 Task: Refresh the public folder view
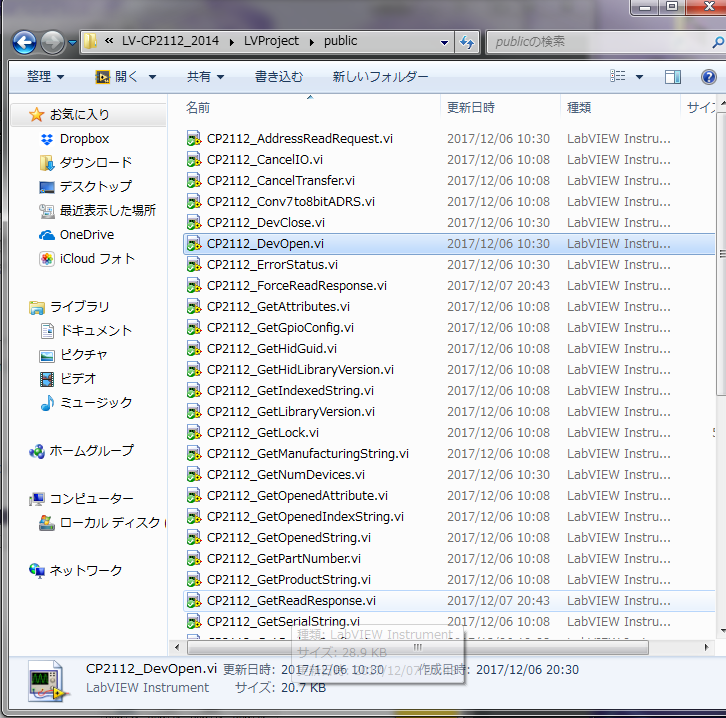(x=467, y=43)
